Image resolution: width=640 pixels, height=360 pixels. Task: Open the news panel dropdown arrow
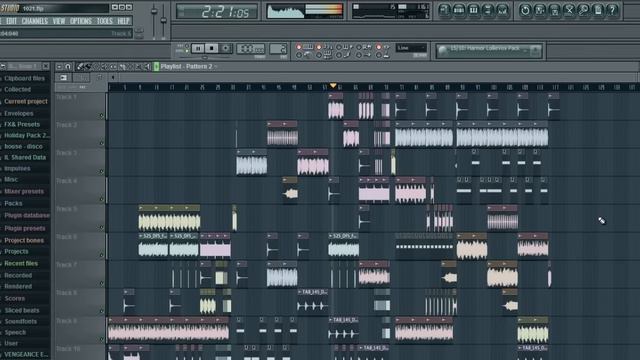535,50
